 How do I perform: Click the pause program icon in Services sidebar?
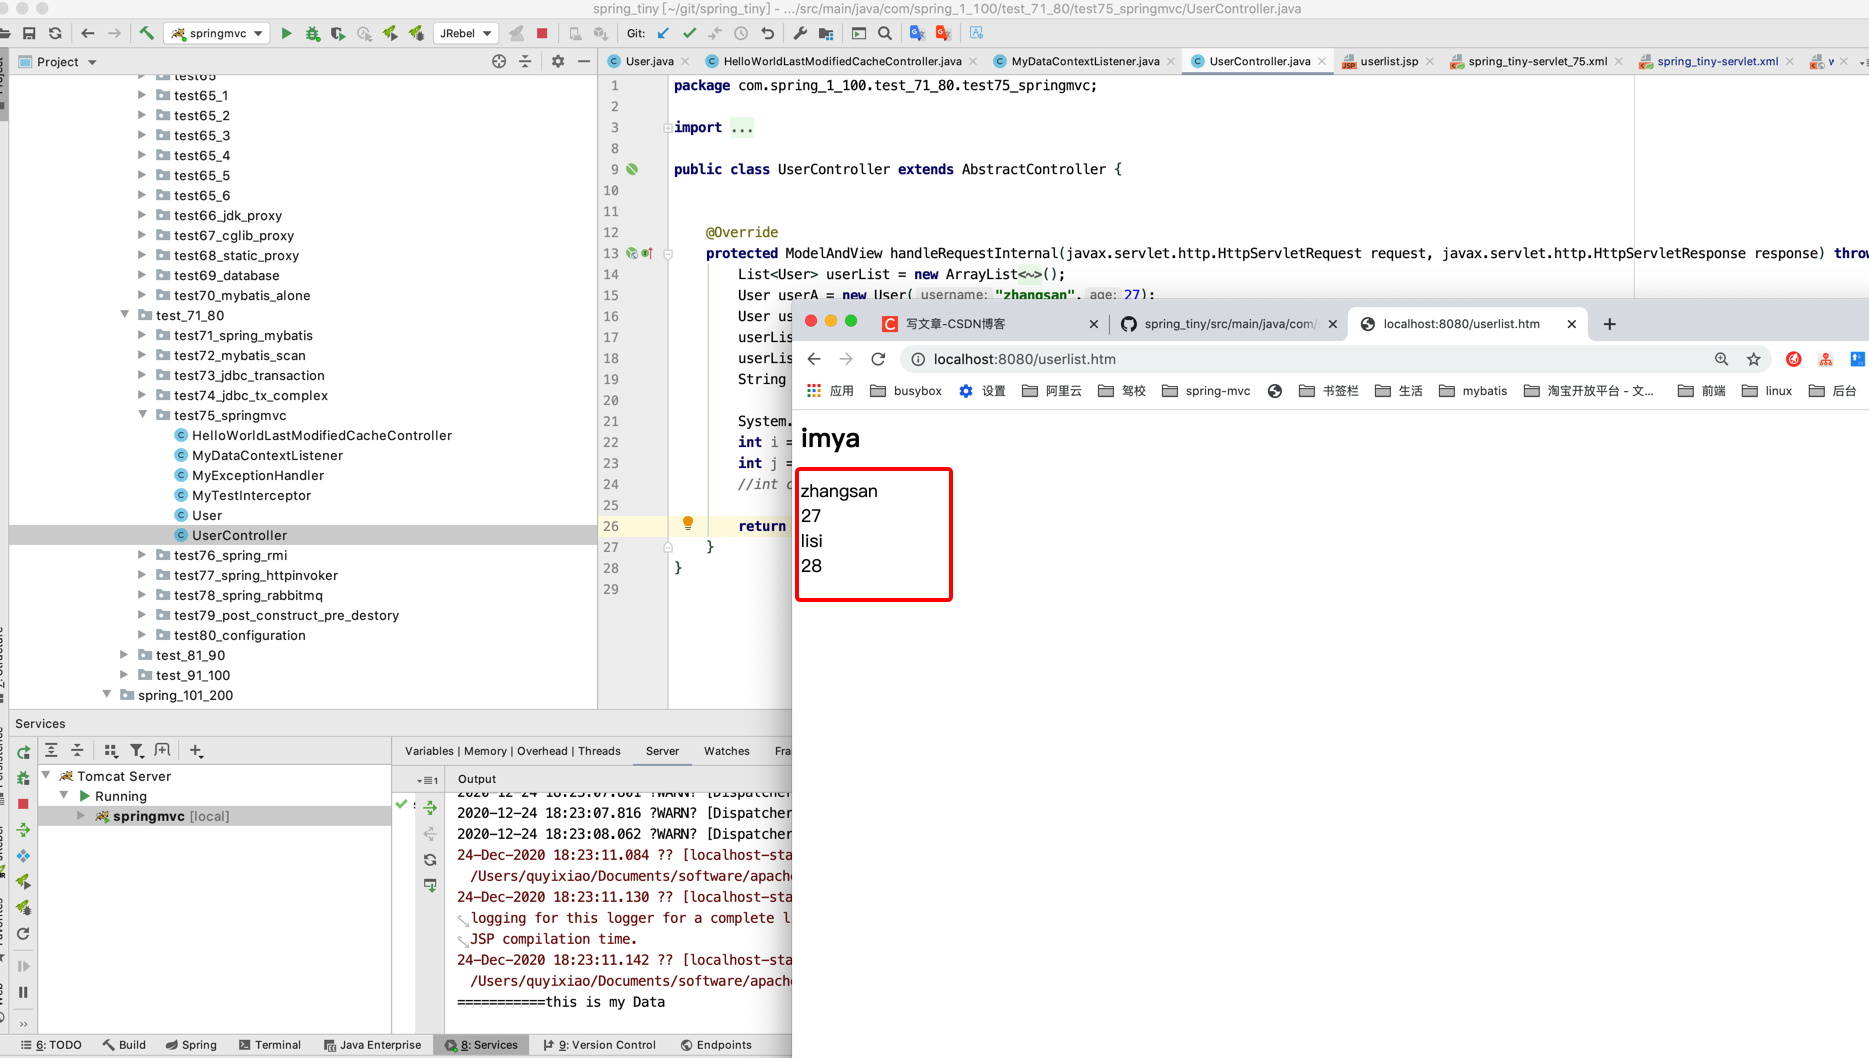point(23,992)
